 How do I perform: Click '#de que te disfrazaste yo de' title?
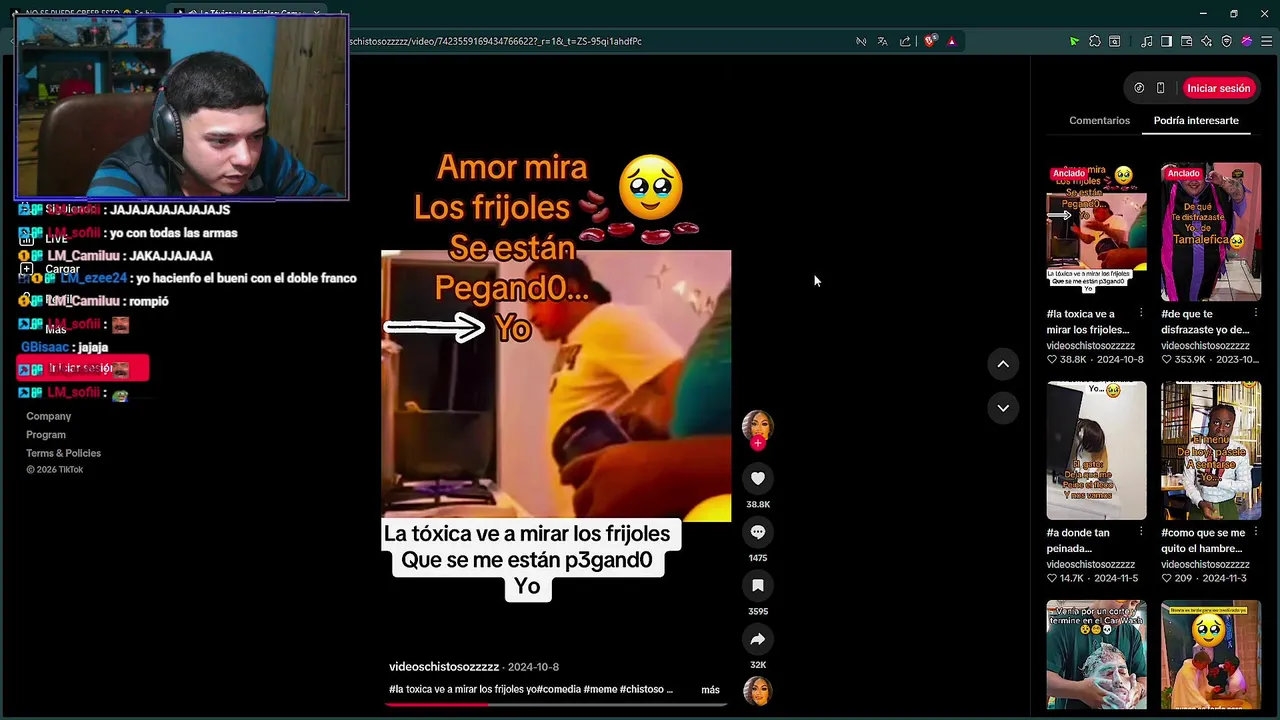1205,322
